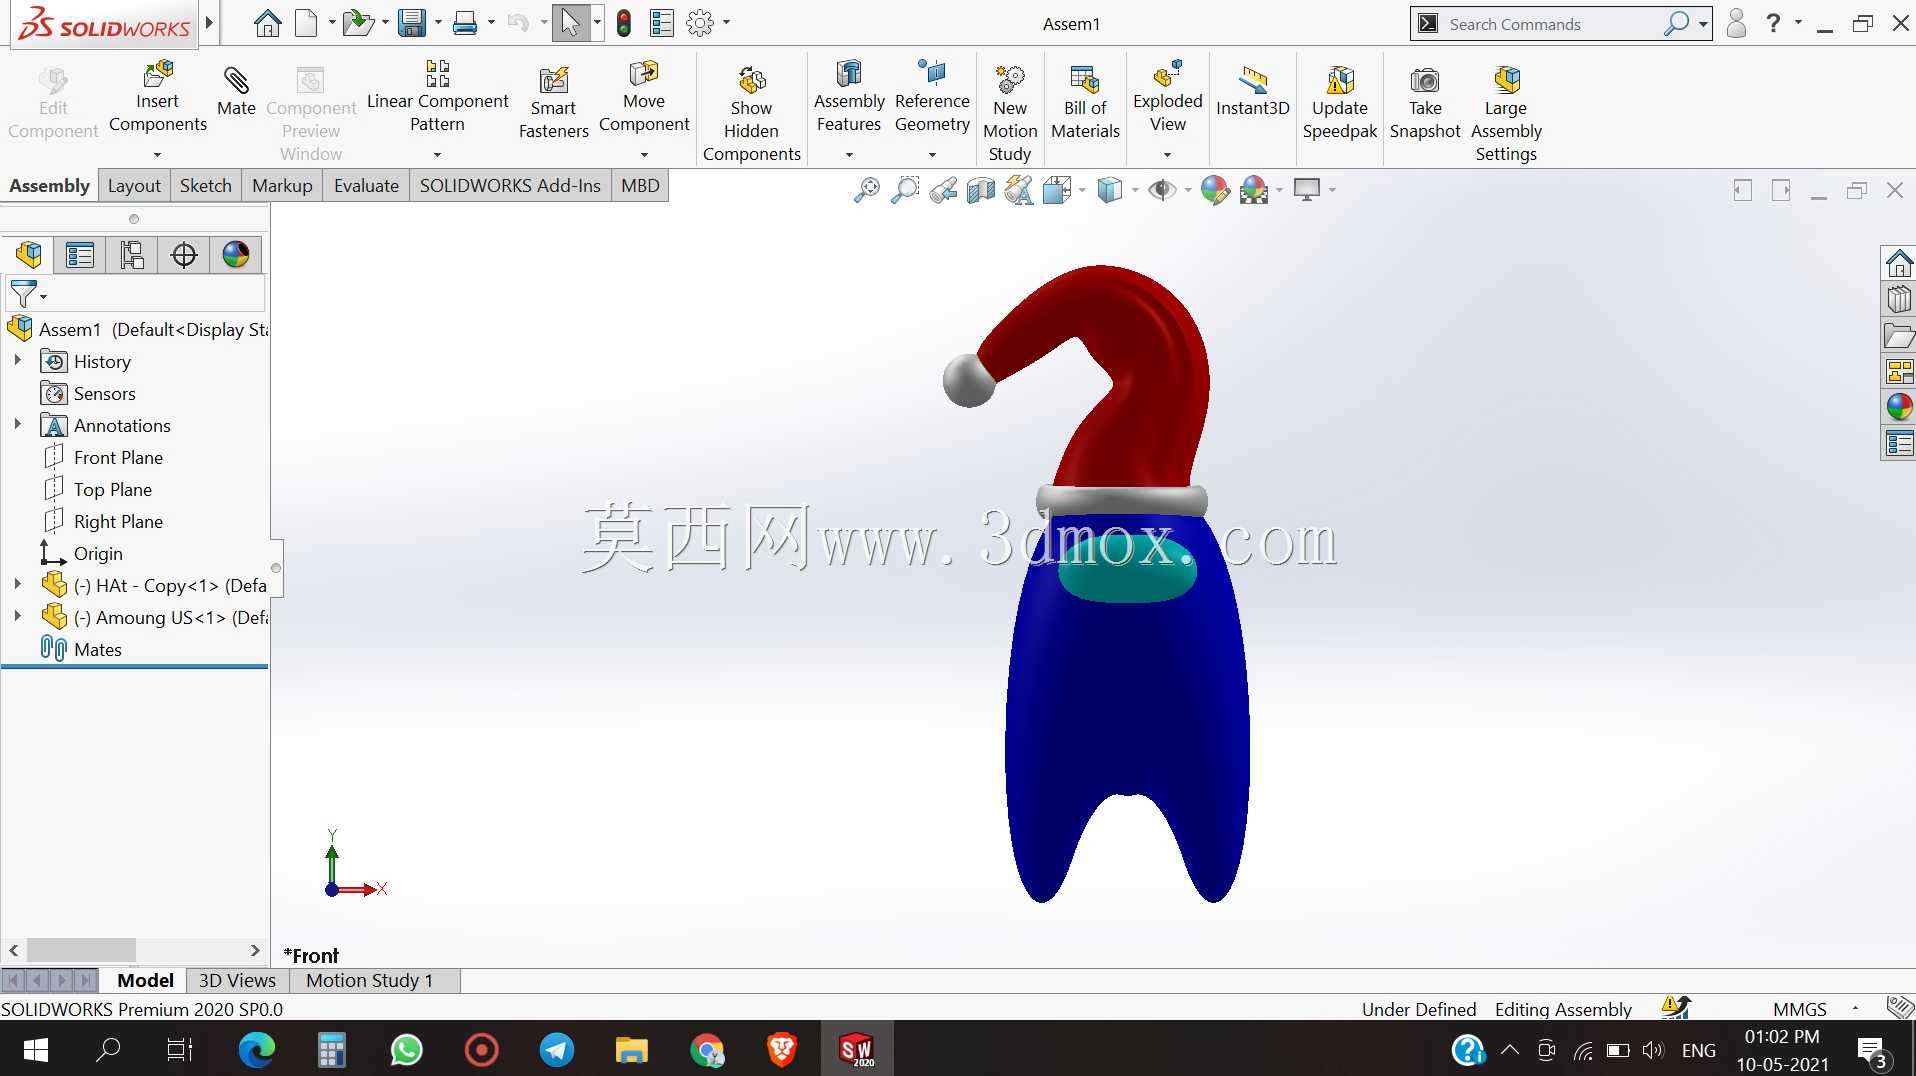Open WhatsApp from the taskbar

tap(406, 1050)
